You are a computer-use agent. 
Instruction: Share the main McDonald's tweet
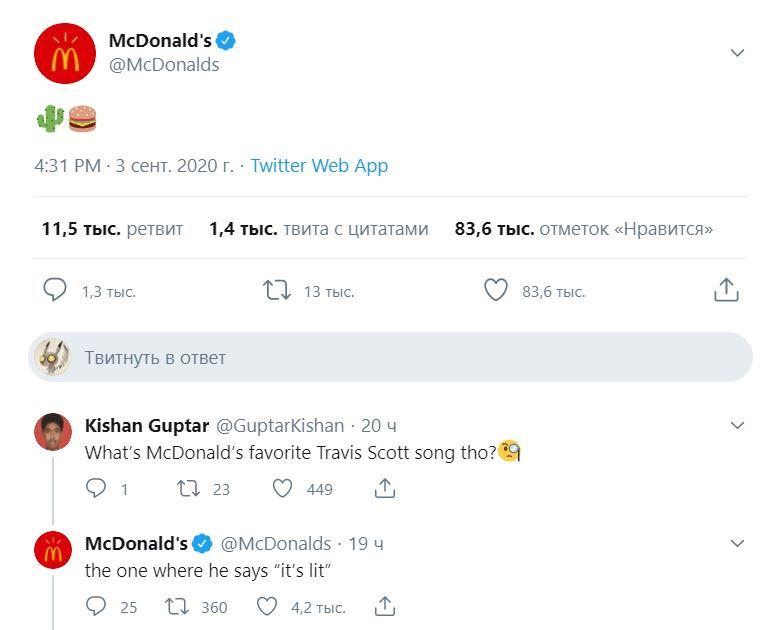tap(726, 291)
